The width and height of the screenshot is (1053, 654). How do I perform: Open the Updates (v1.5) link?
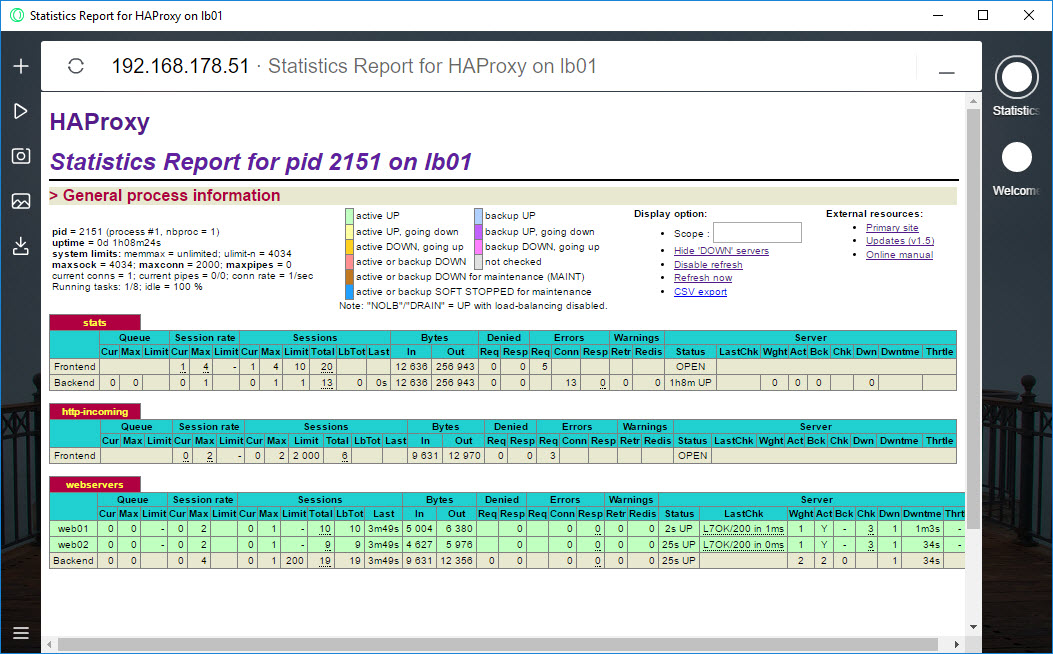(900, 241)
